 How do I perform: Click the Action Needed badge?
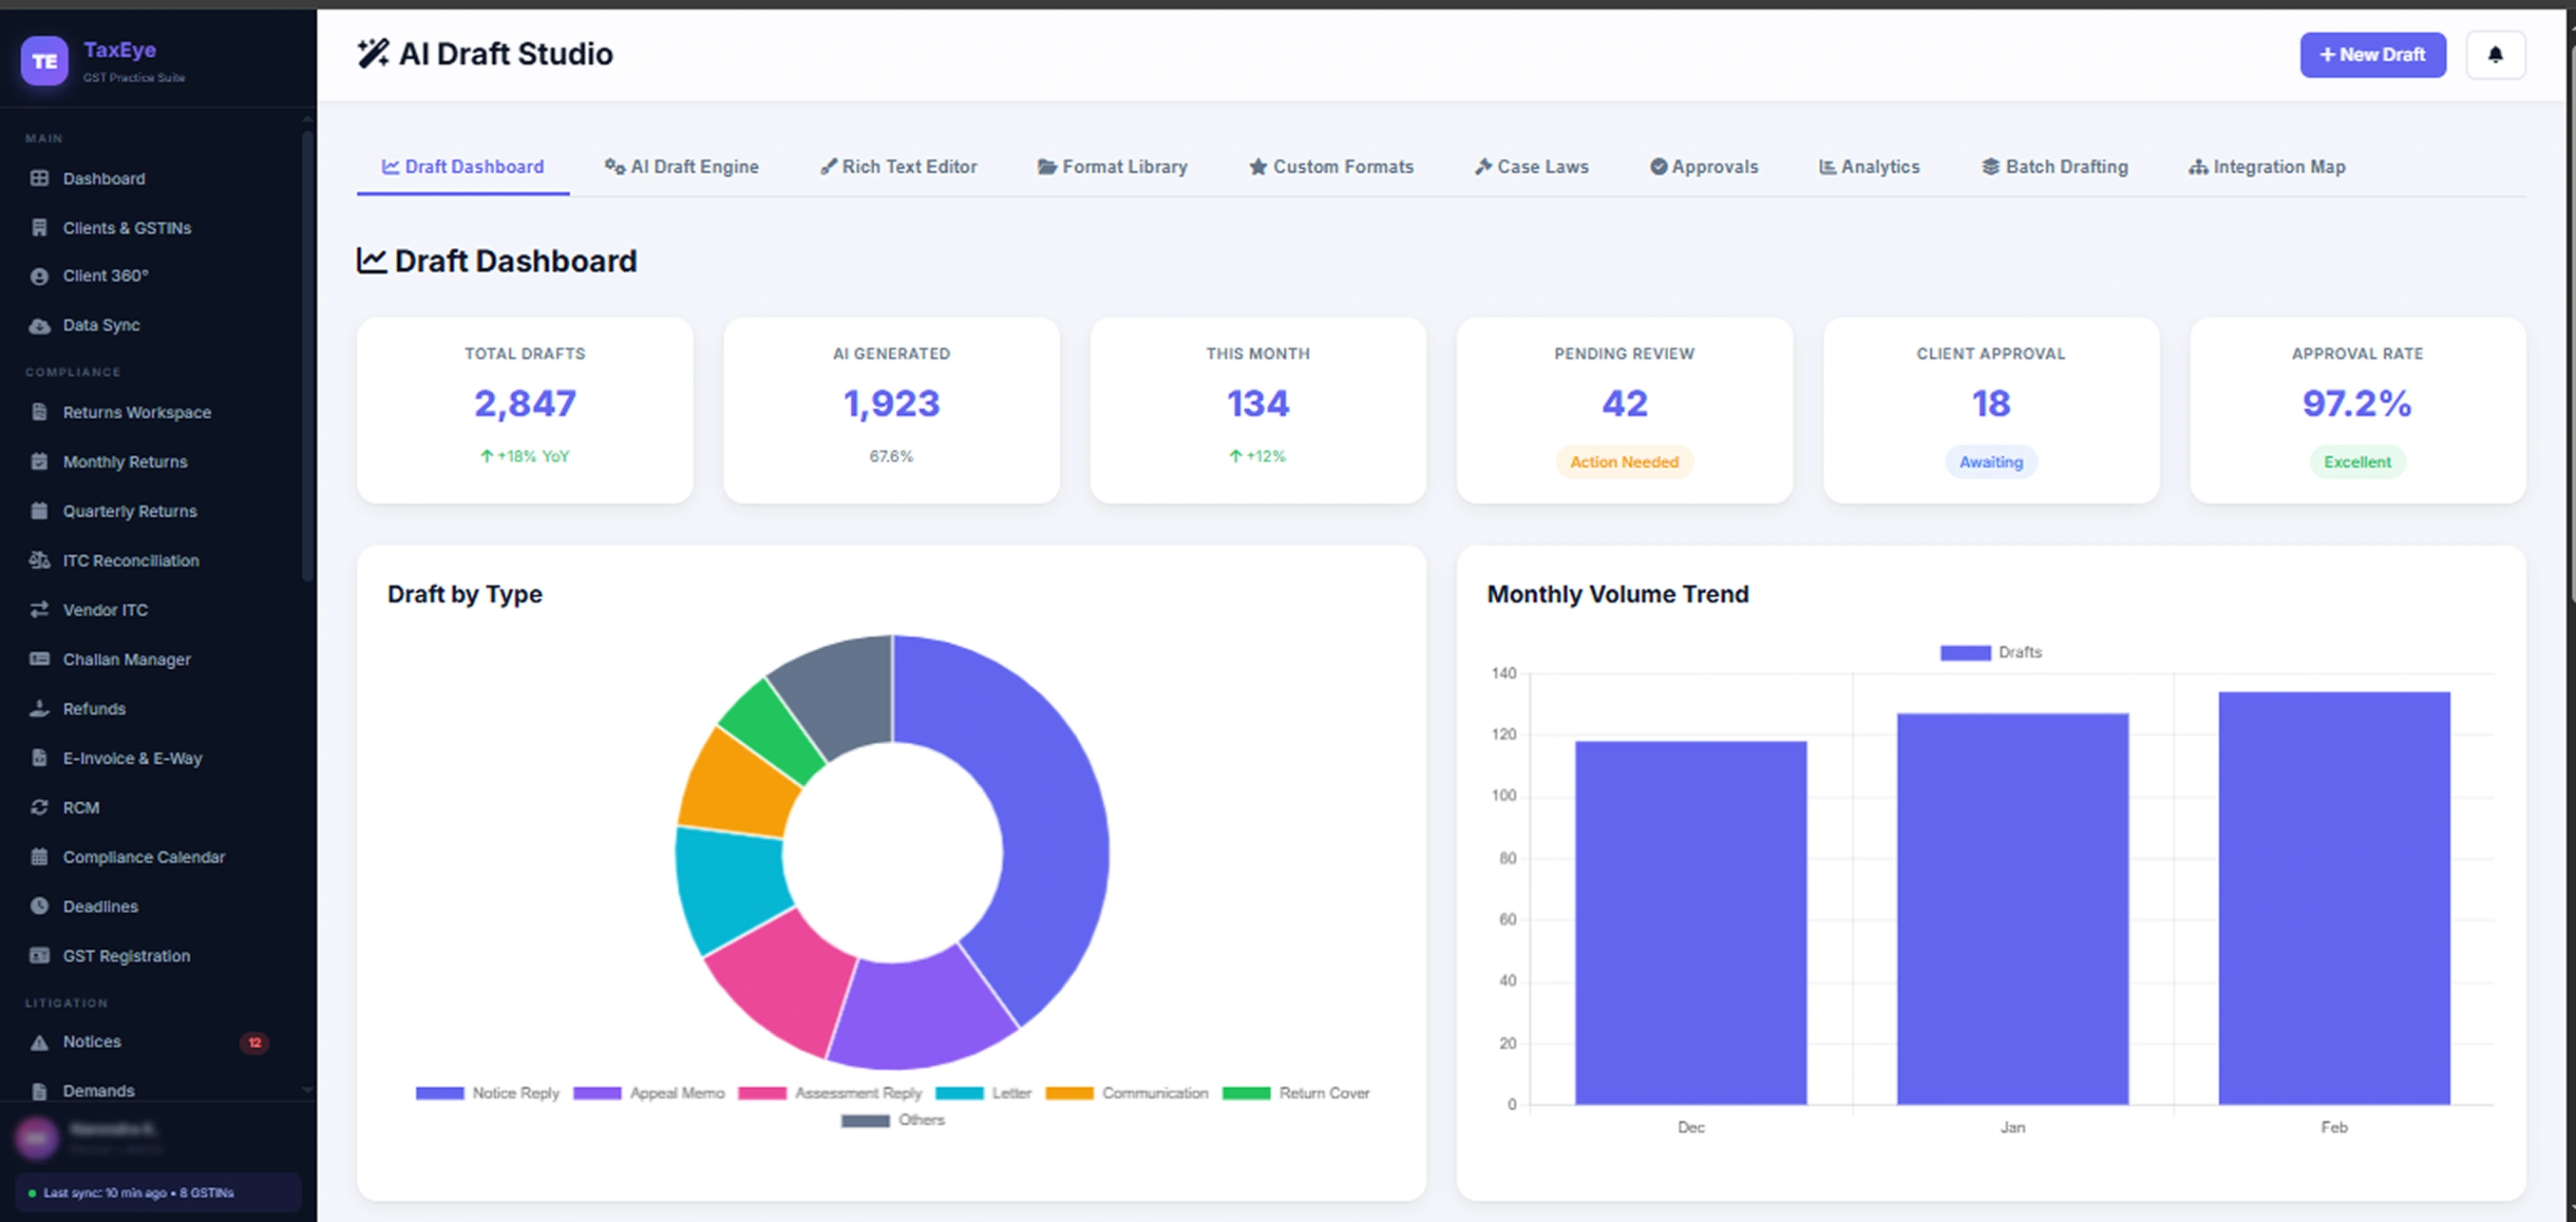tap(1623, 462)
